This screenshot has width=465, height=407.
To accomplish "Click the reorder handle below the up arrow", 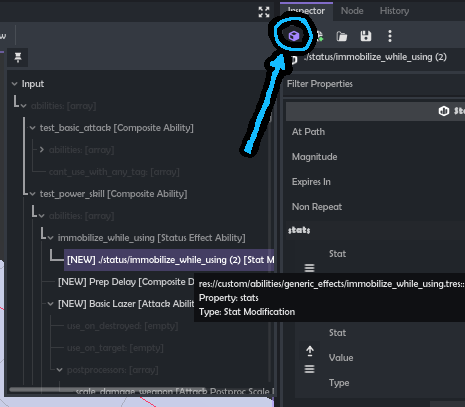I will pos(309,369).
